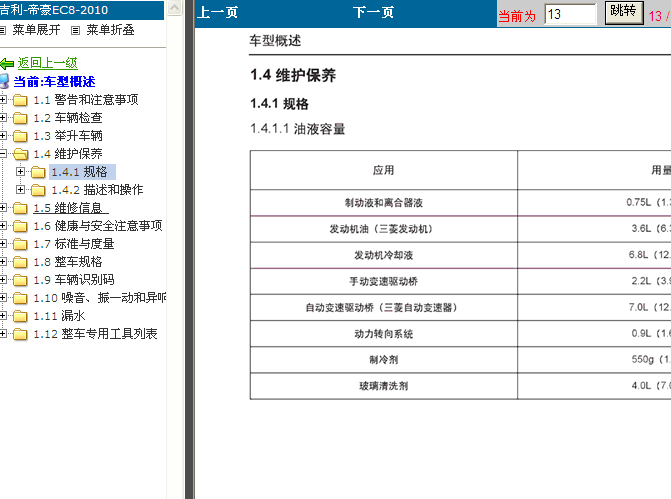The image size is (671, 499).
Task: Click the folder icon of 1.5 维修信息
Action: pyautogui.click(x=20, y=208)
